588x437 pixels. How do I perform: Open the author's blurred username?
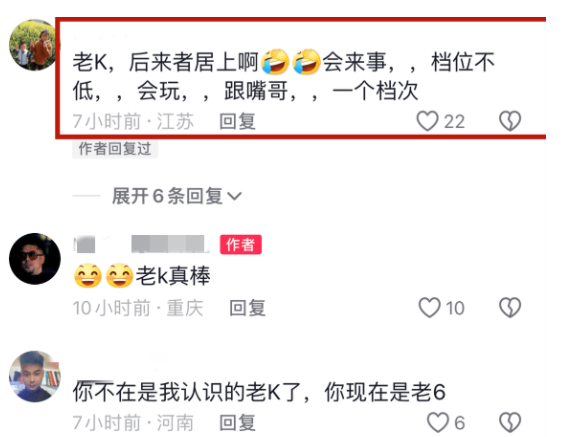(x=139, y=244)
